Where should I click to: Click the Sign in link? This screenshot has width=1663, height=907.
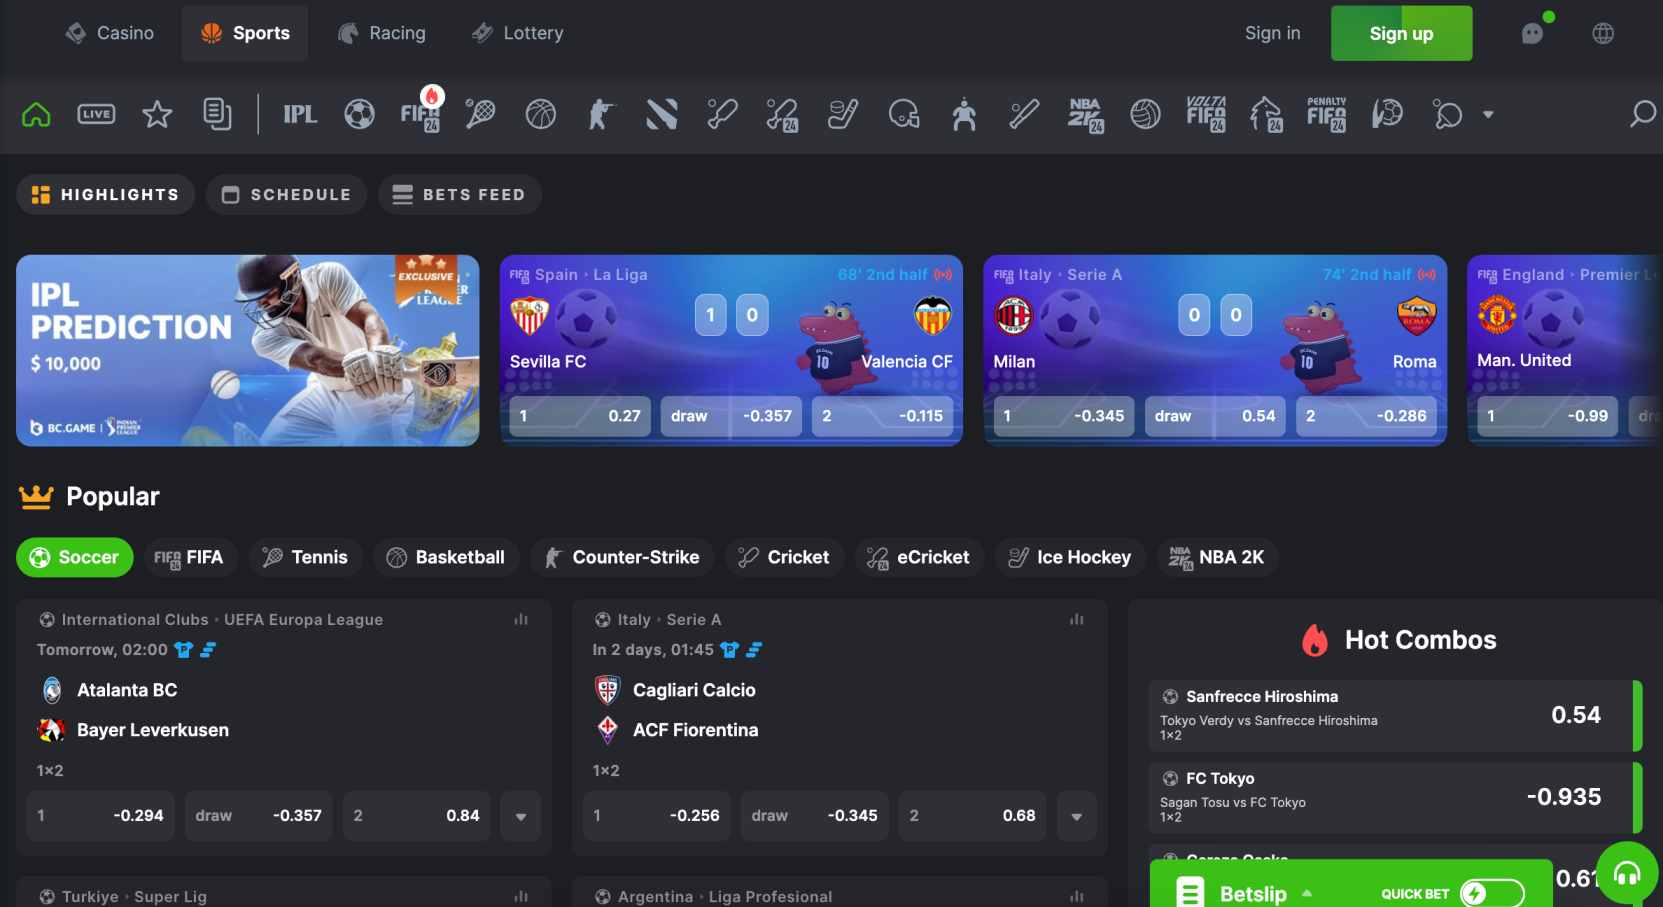(1272, 33)
